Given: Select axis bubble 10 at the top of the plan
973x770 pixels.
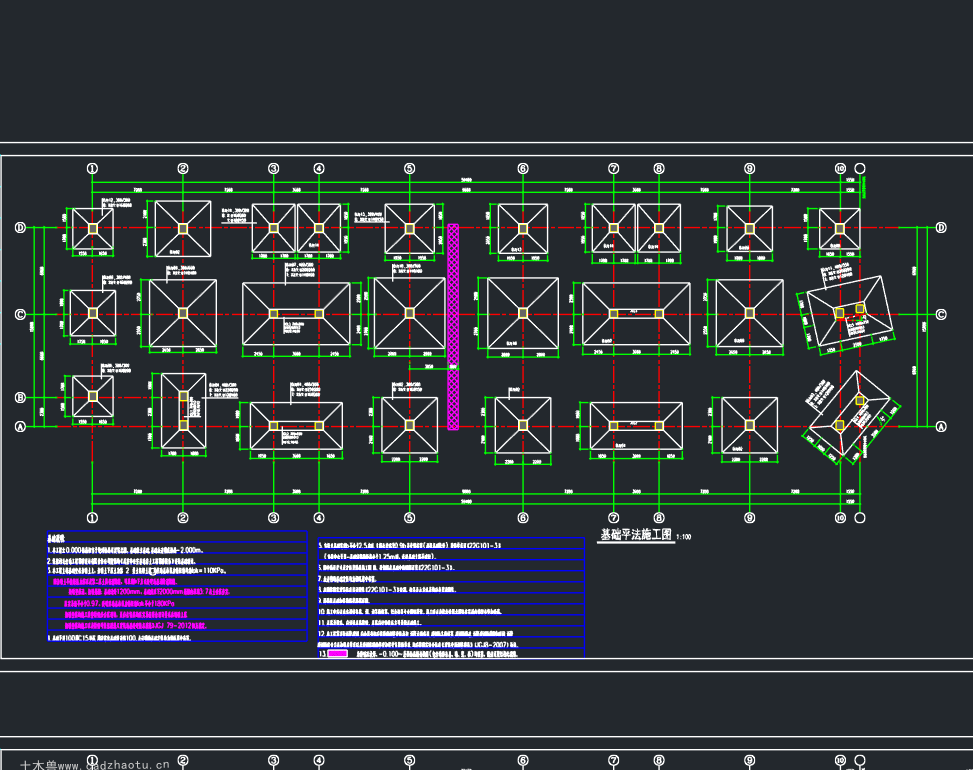Looking at the screenshot, I should click(x=840, y=168).
